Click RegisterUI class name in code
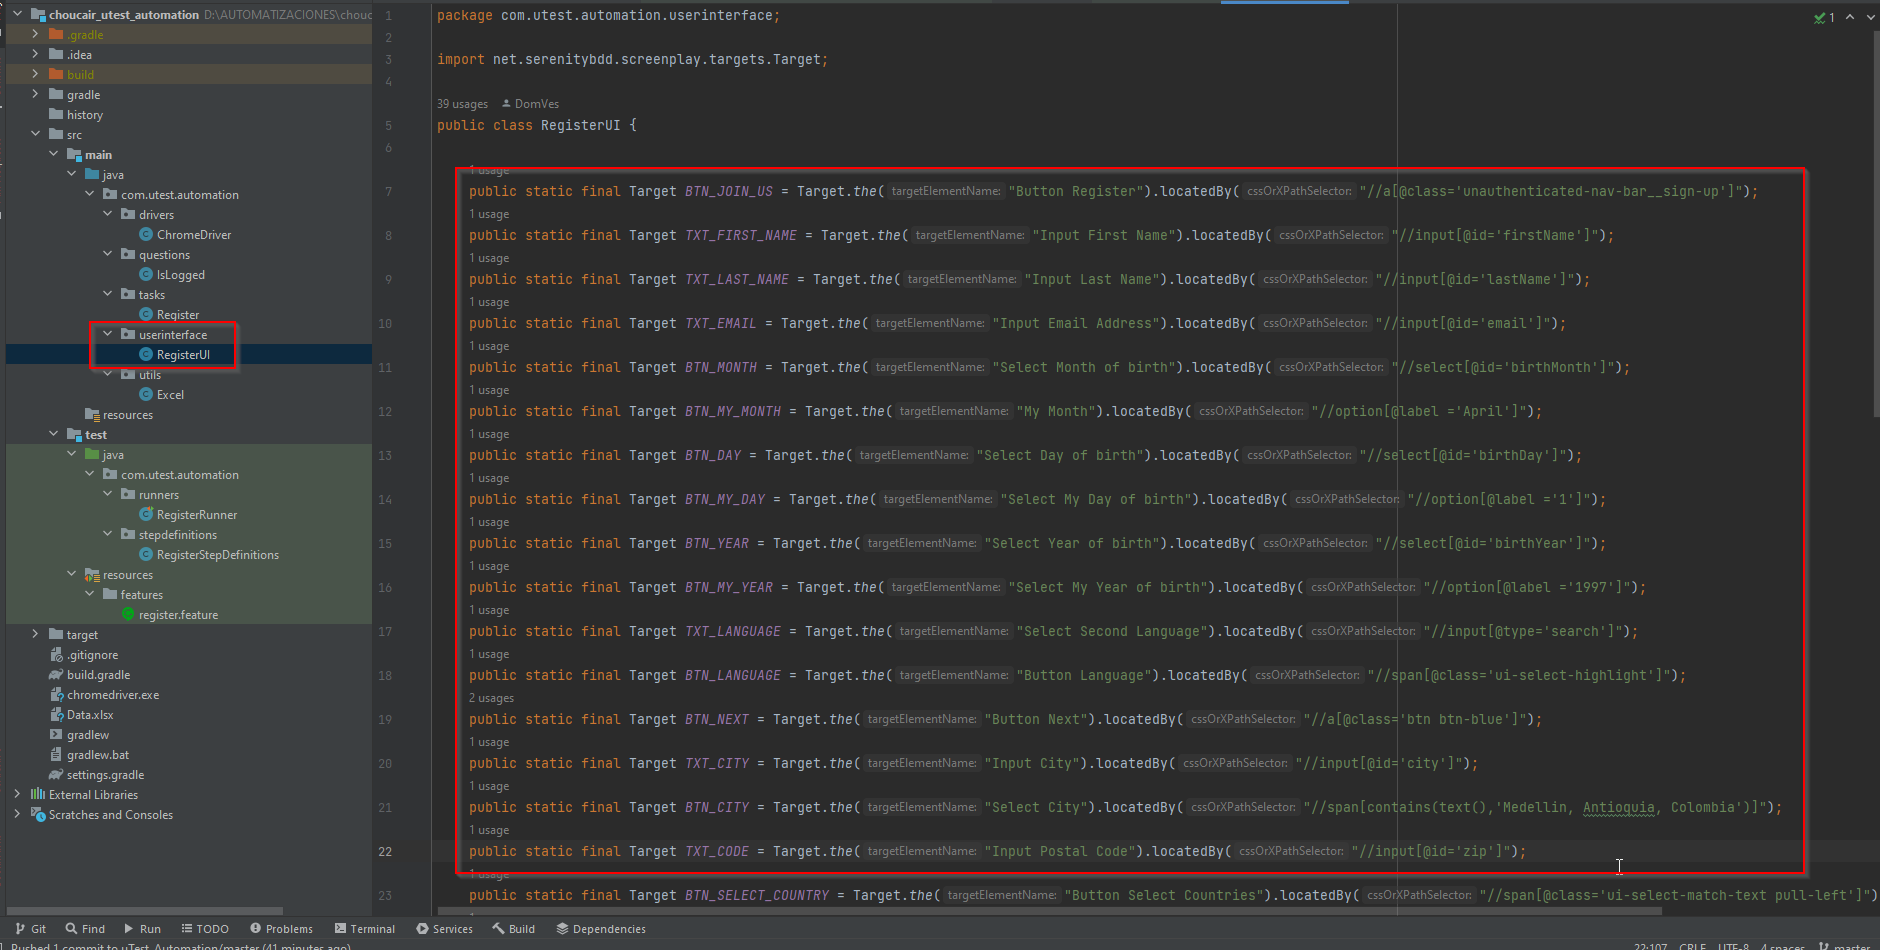This screenshot has height=950, width=1880. click(581, 126)
